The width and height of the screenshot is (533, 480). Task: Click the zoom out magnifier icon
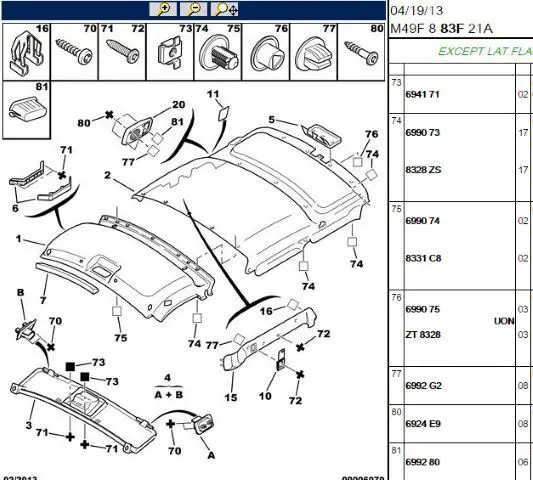[193, 9]
